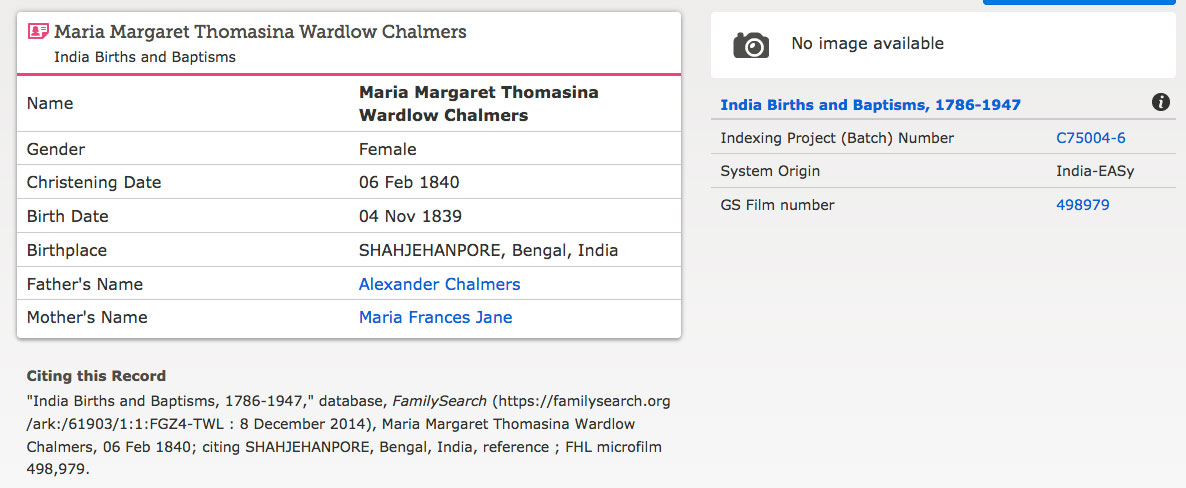Open father Alexander Chalmers' record link
Viewport: 1186px width, 488px height.
pyautogui.click(x=439, y=284)
